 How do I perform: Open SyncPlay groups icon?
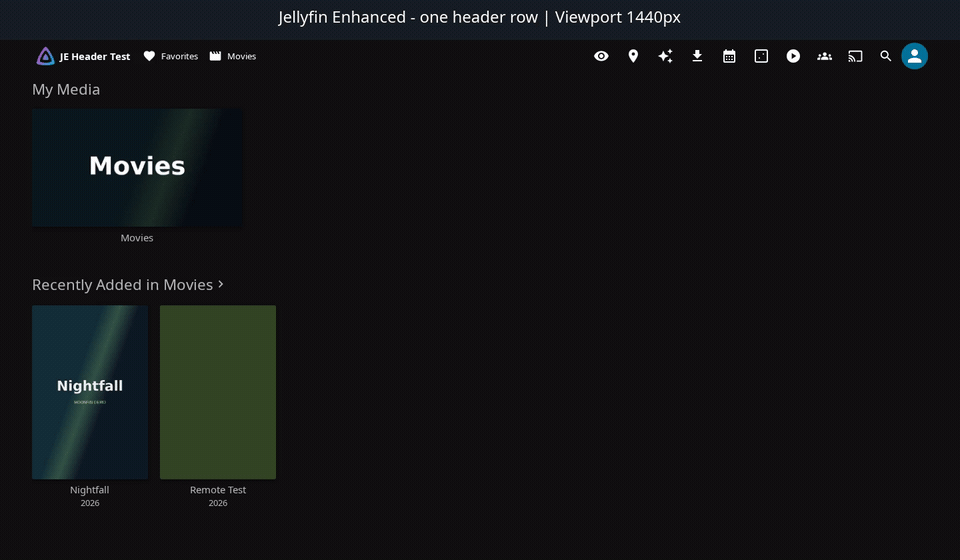pos(825,56)
